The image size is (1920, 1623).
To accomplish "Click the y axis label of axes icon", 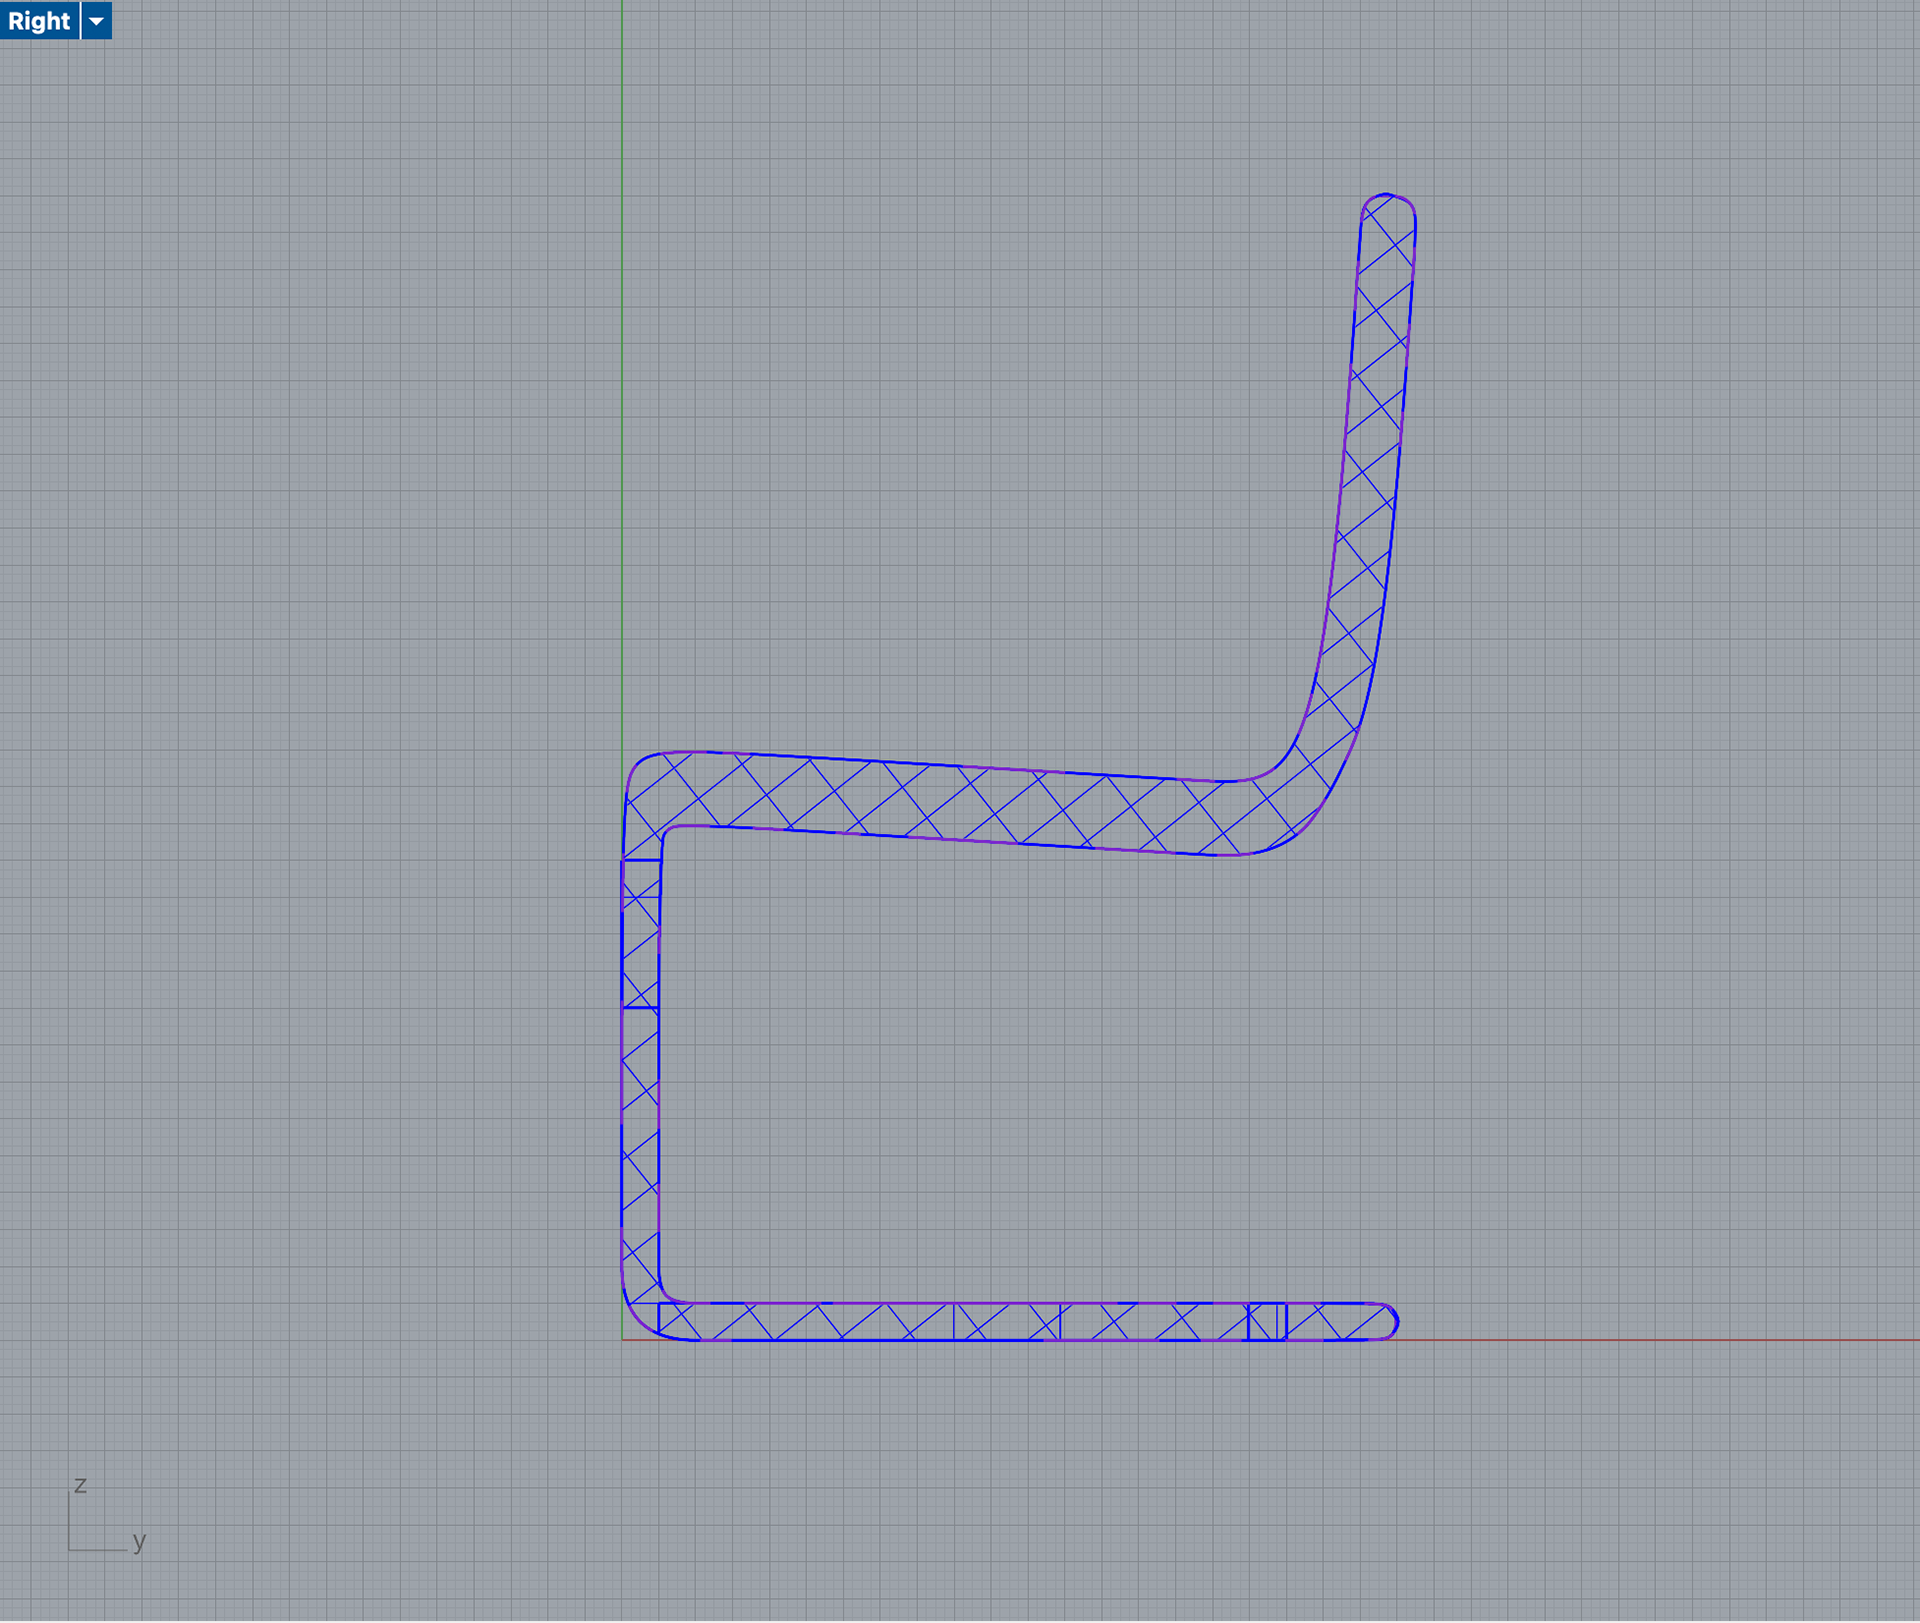I will click(139, 1541).
